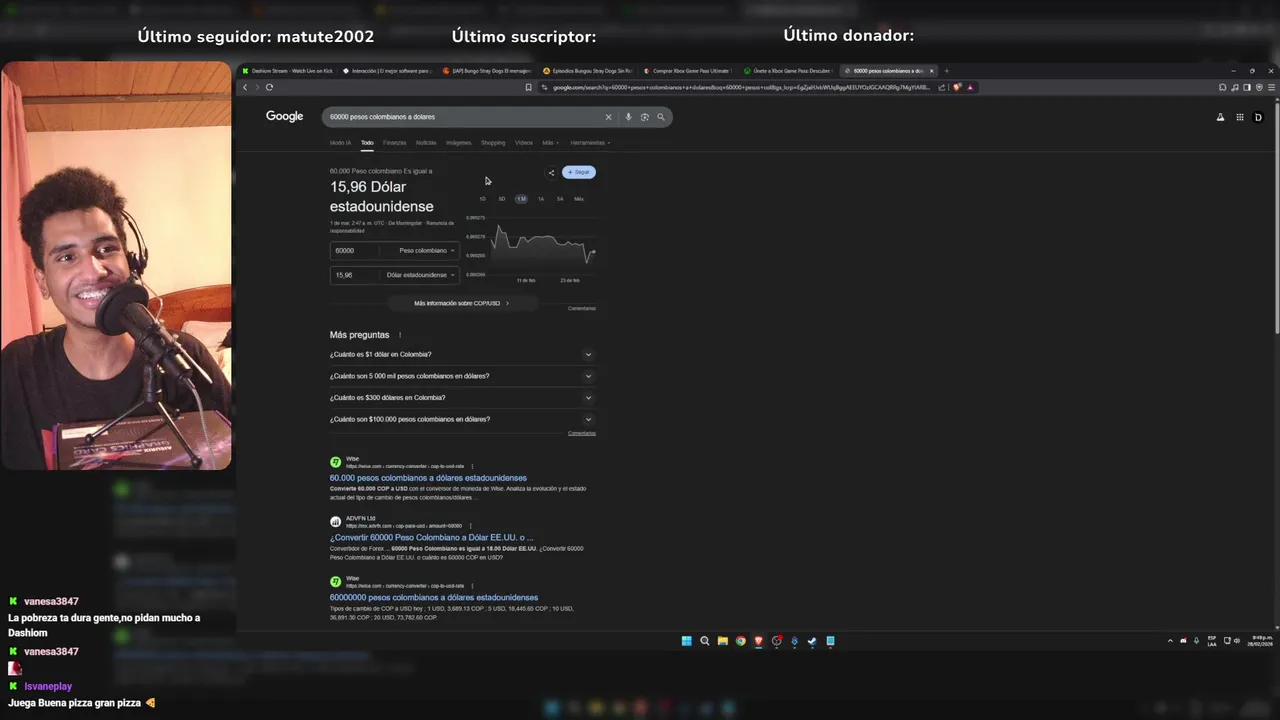1280x720 pixels.
Task: Open the Herramientas dropdown
Action: (590, 143)
